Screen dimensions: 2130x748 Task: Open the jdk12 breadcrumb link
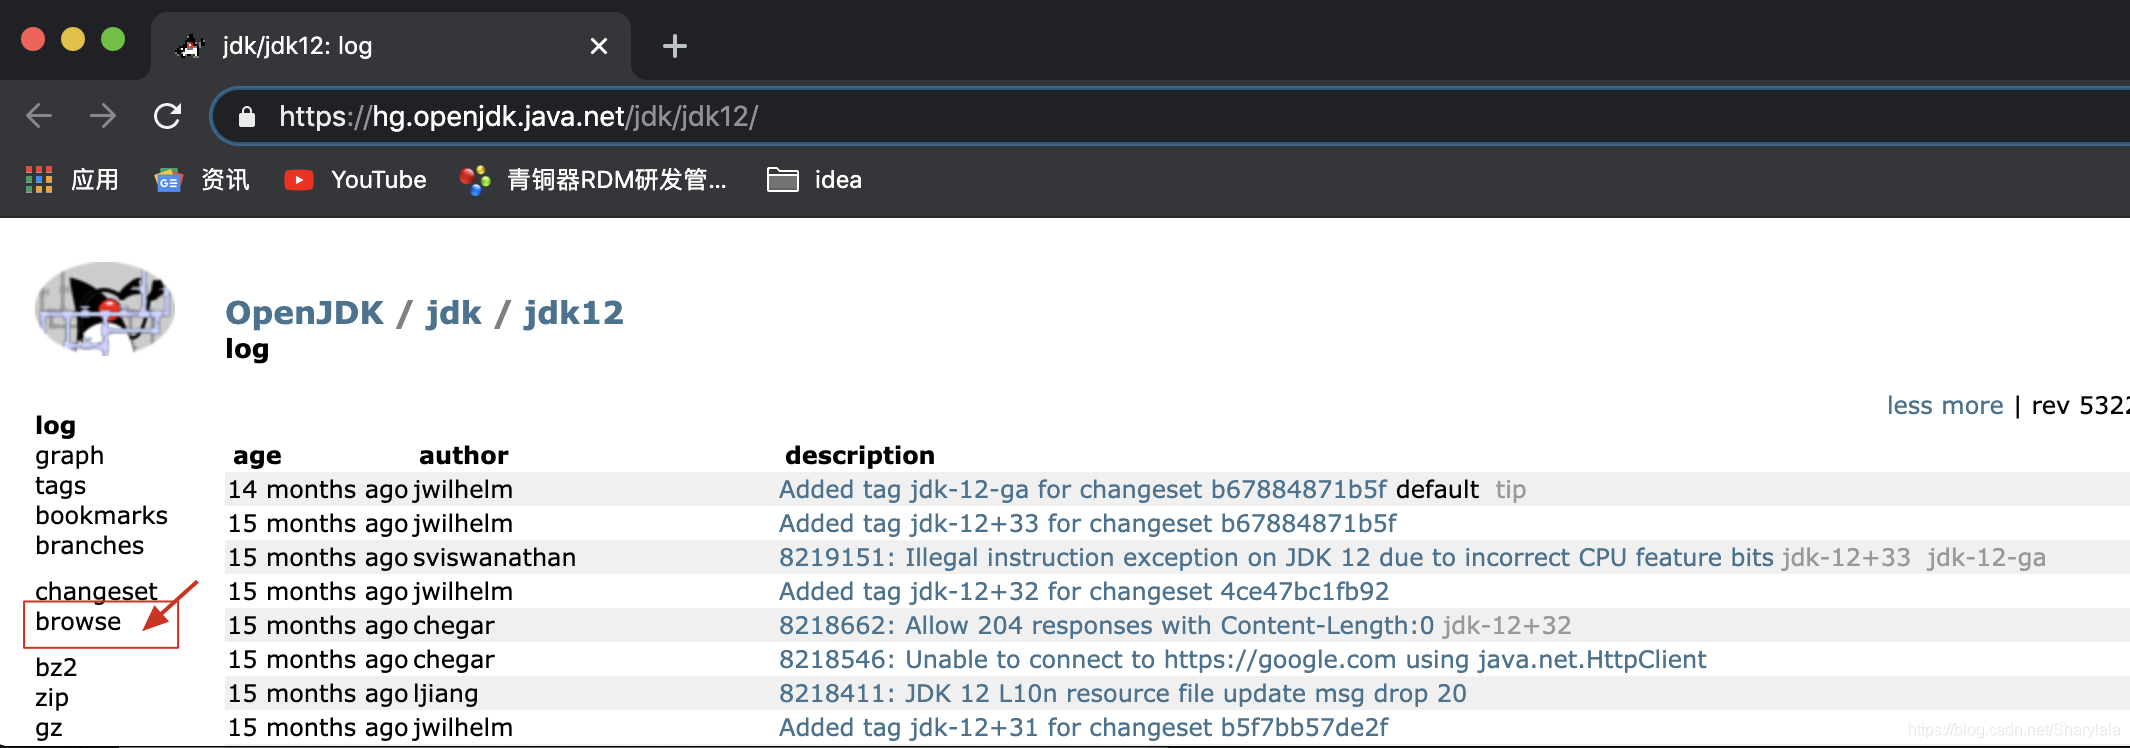(574, 313)
